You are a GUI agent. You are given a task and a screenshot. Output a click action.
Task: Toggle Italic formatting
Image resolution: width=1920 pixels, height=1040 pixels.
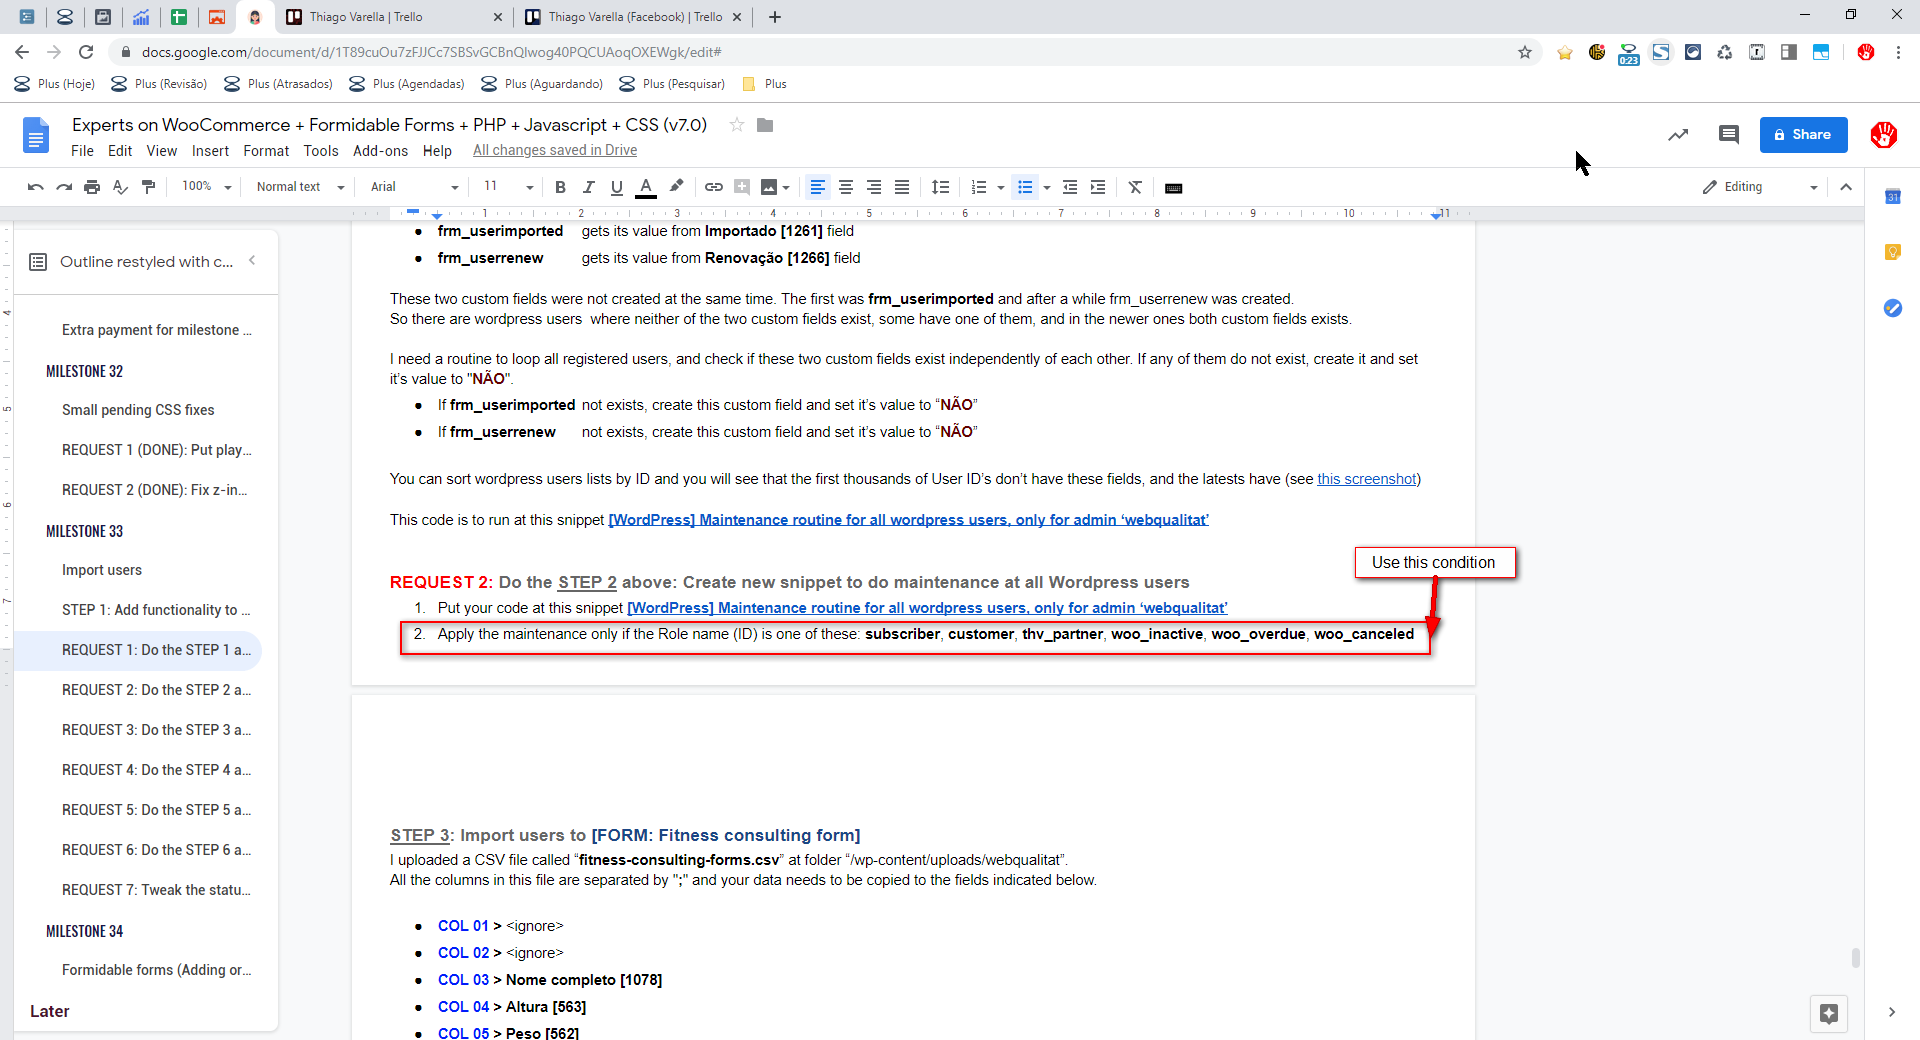coord(588,187)
